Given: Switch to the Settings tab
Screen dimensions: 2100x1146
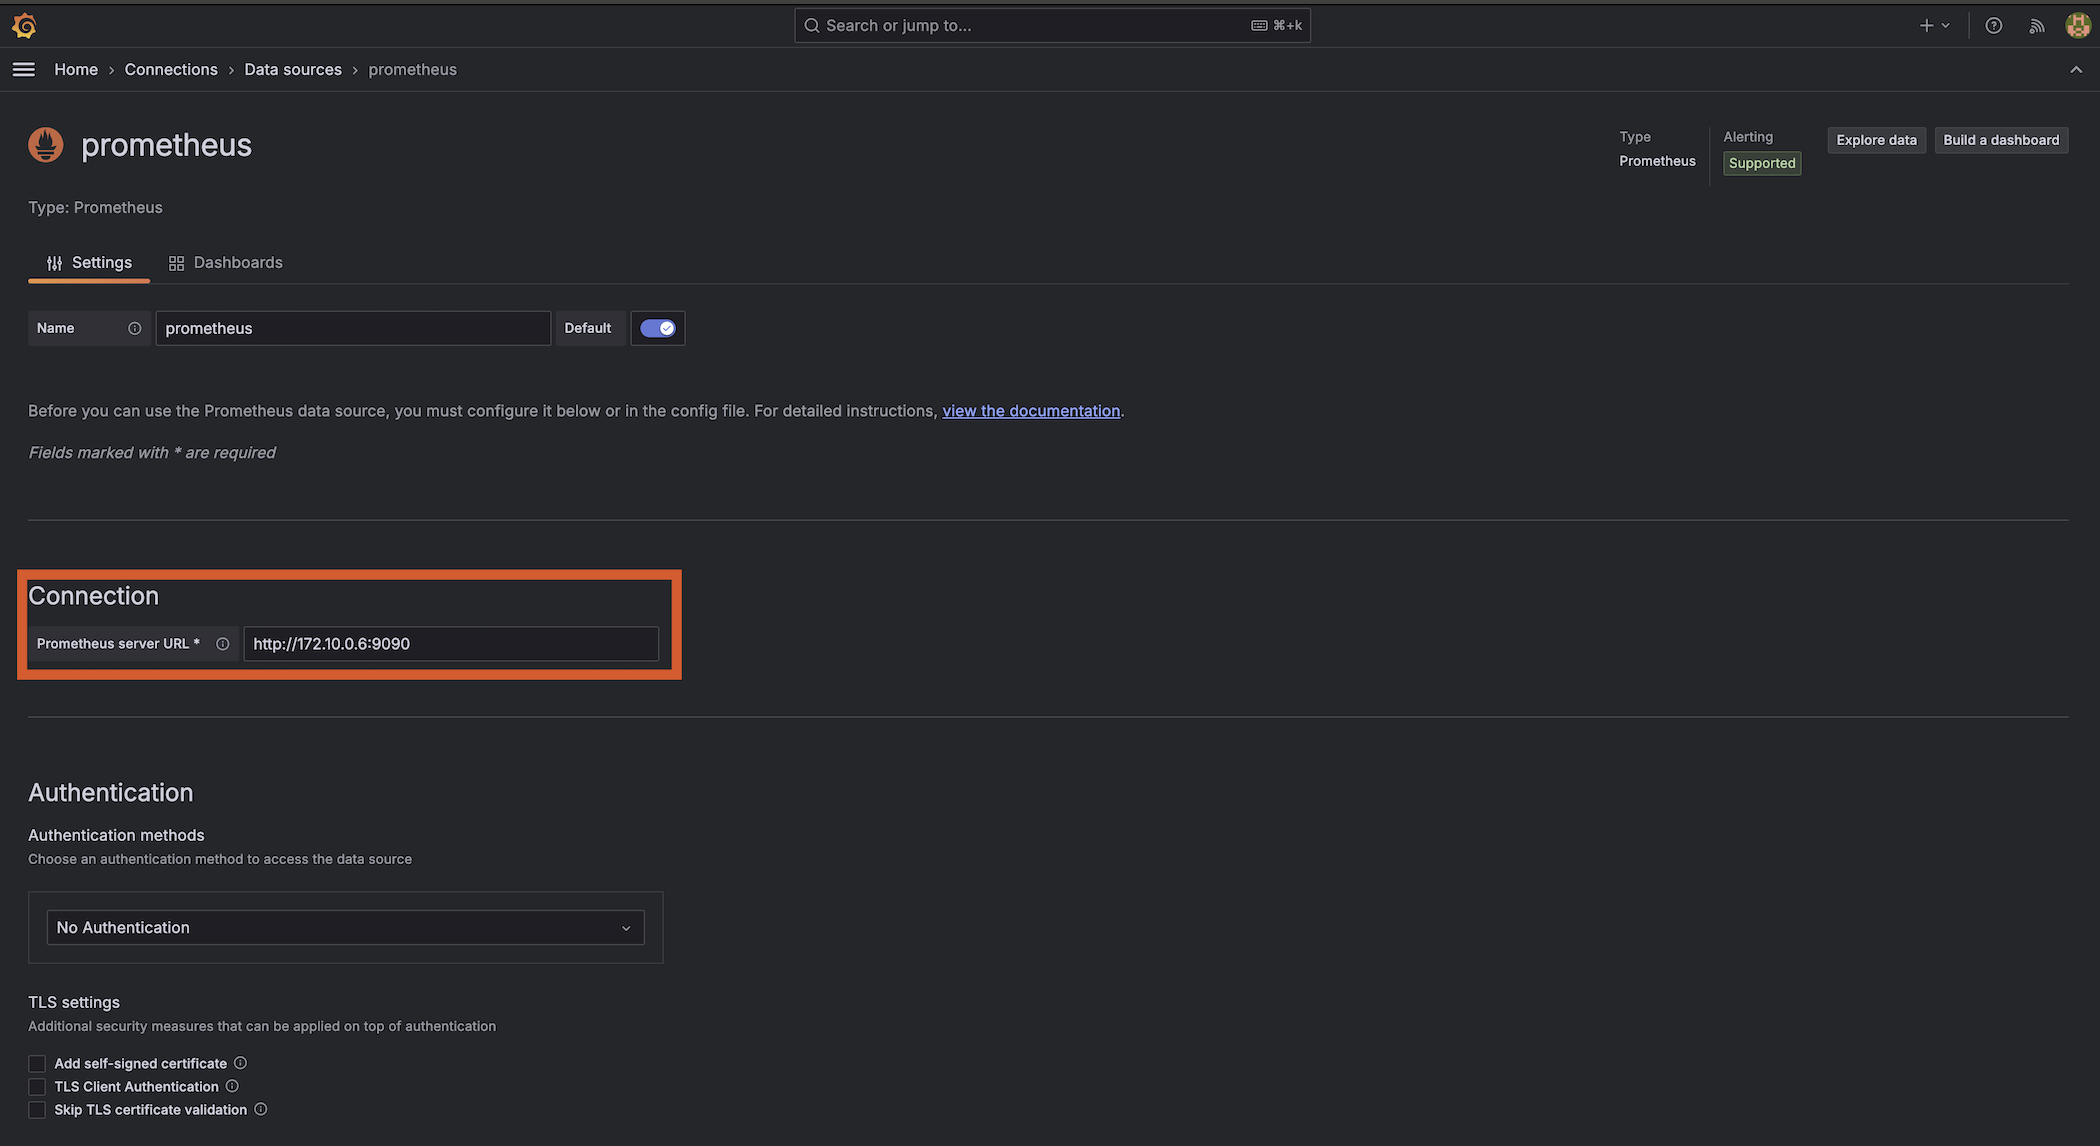Looking at the screenshot, I should tap(89, 263).
